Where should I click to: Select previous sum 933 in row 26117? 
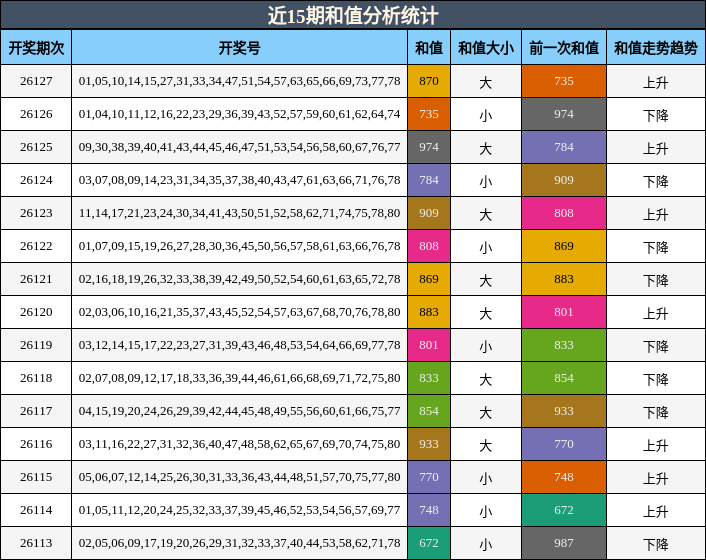(x=564, y=411)
